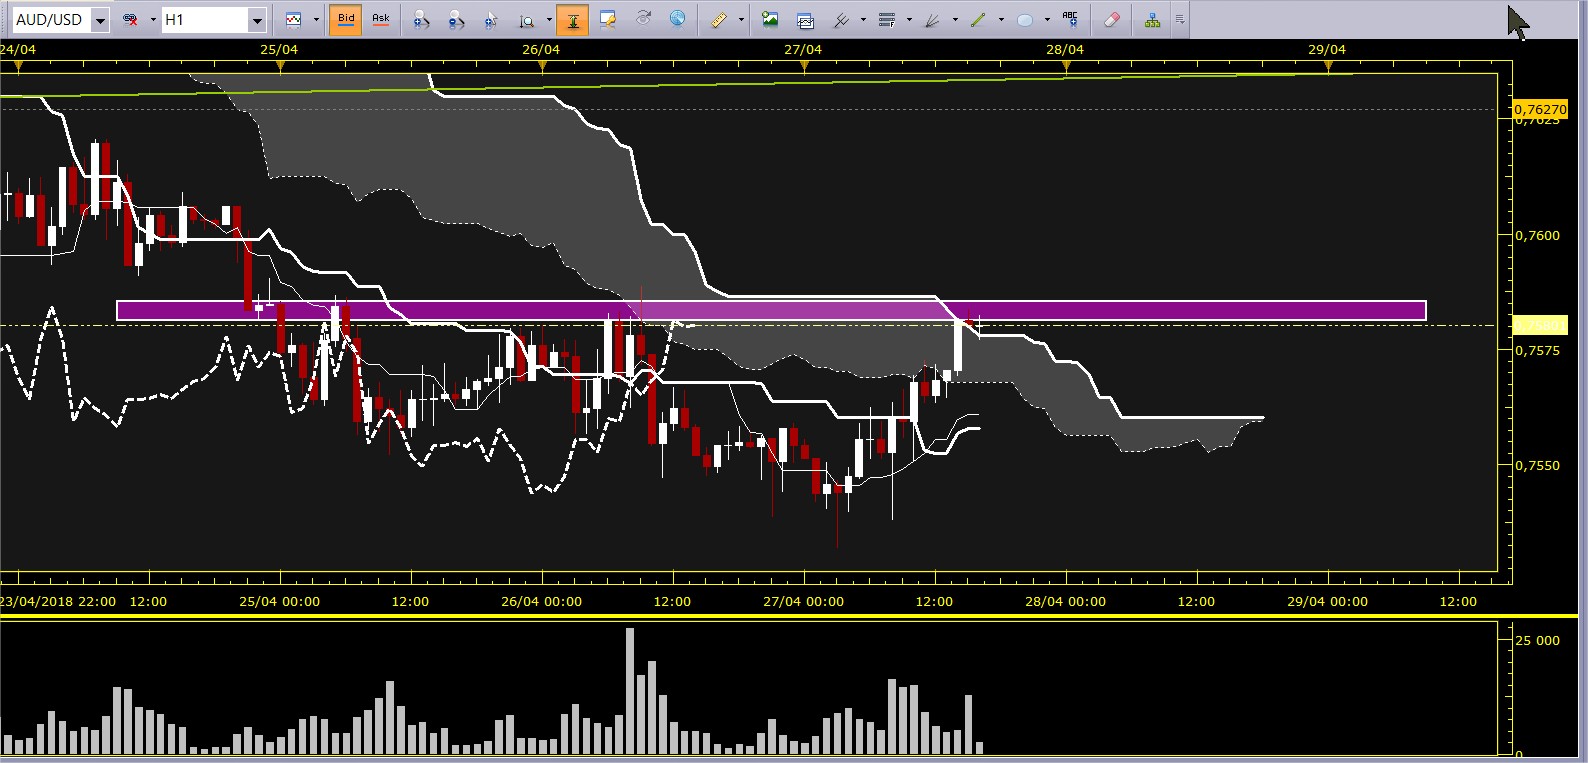Select the ruler measuring tool
The image size is (1588, 763).
coord(718,19)
